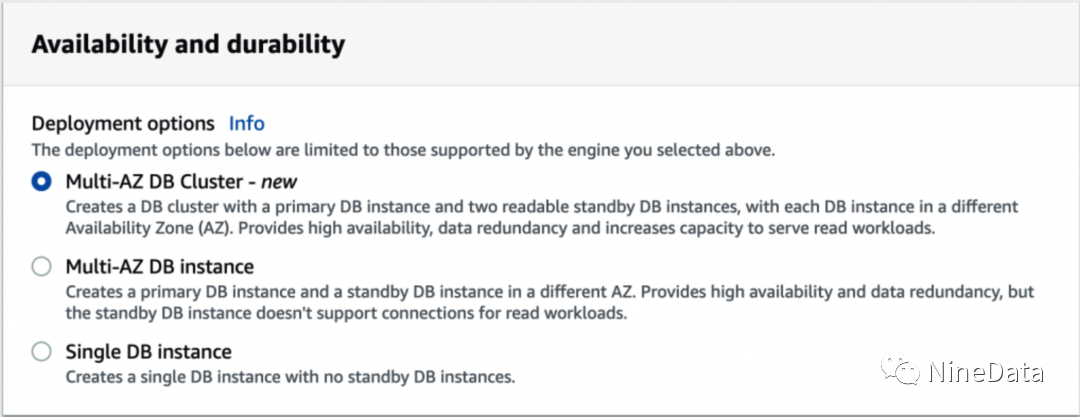
Task: Click blank panel area left of NineData watermark
Action: (700, 373)
